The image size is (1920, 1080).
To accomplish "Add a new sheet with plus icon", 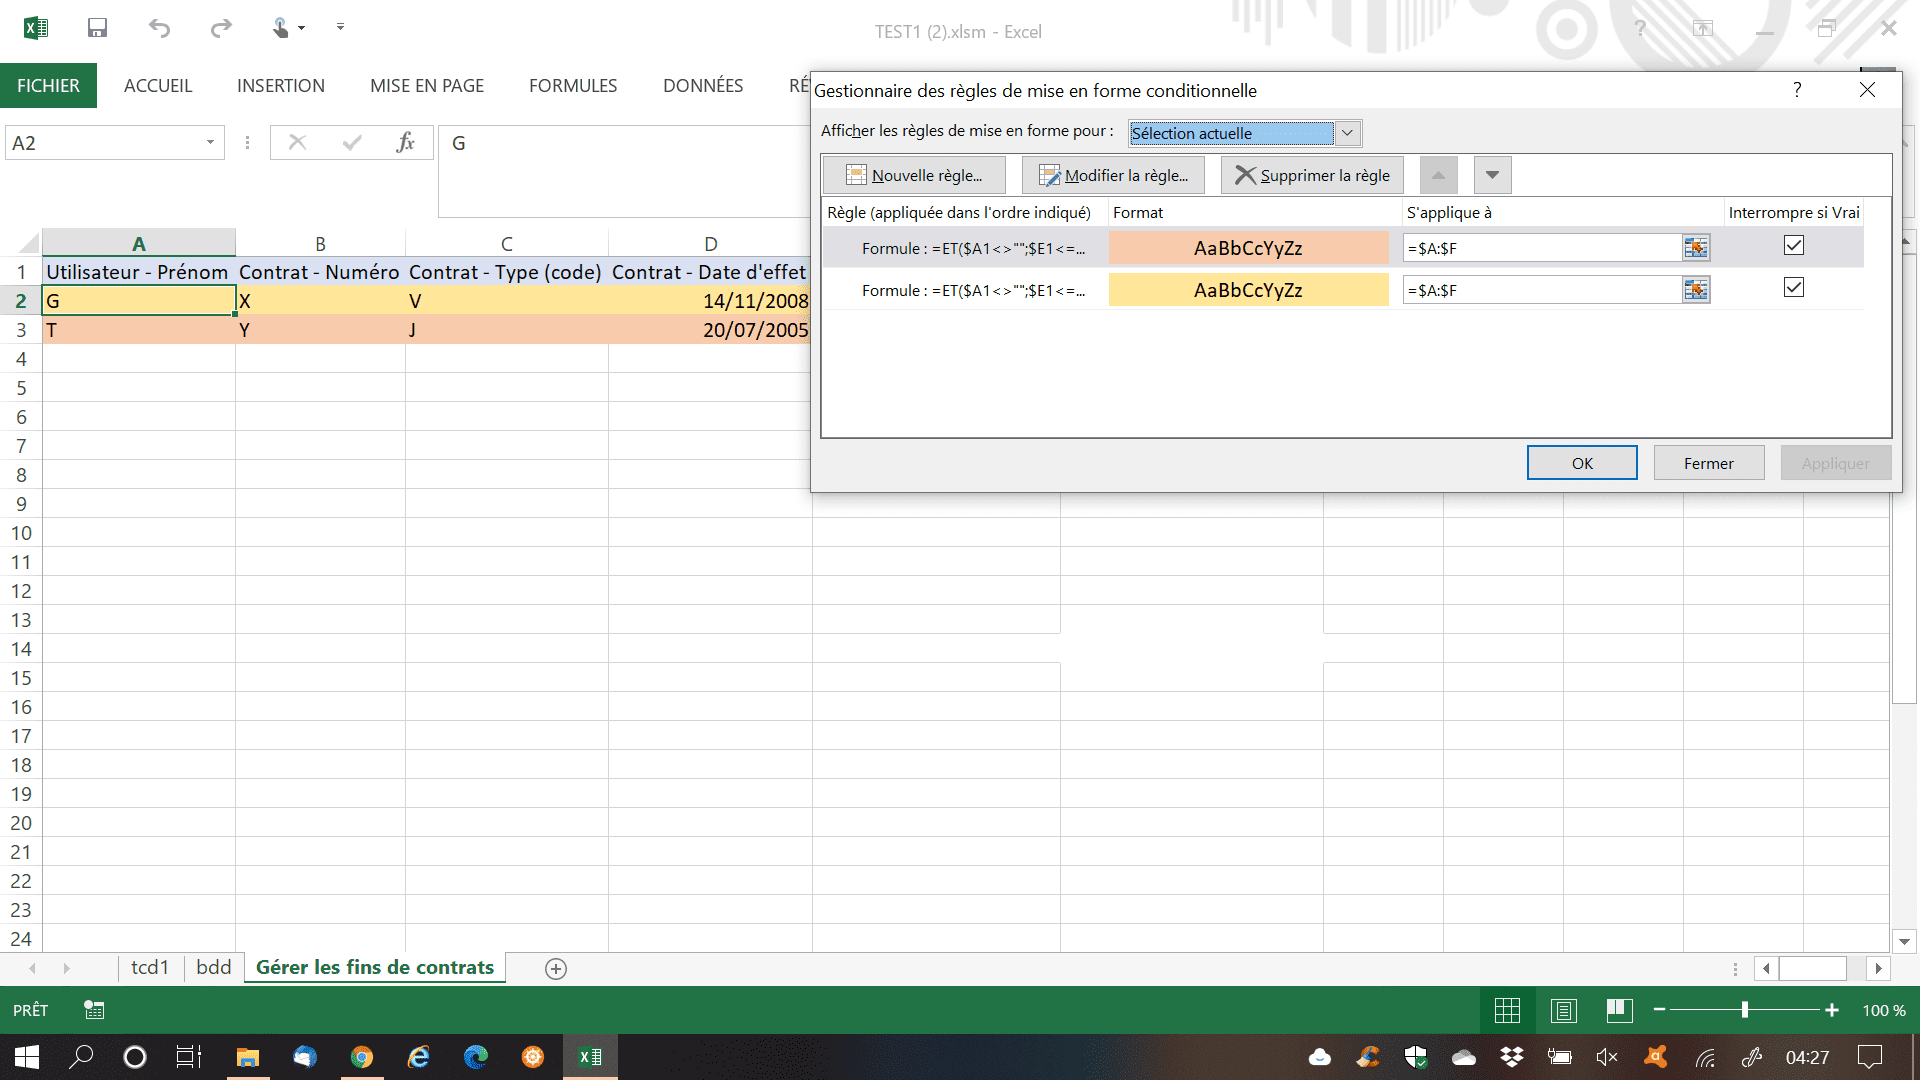I will 556,968.
